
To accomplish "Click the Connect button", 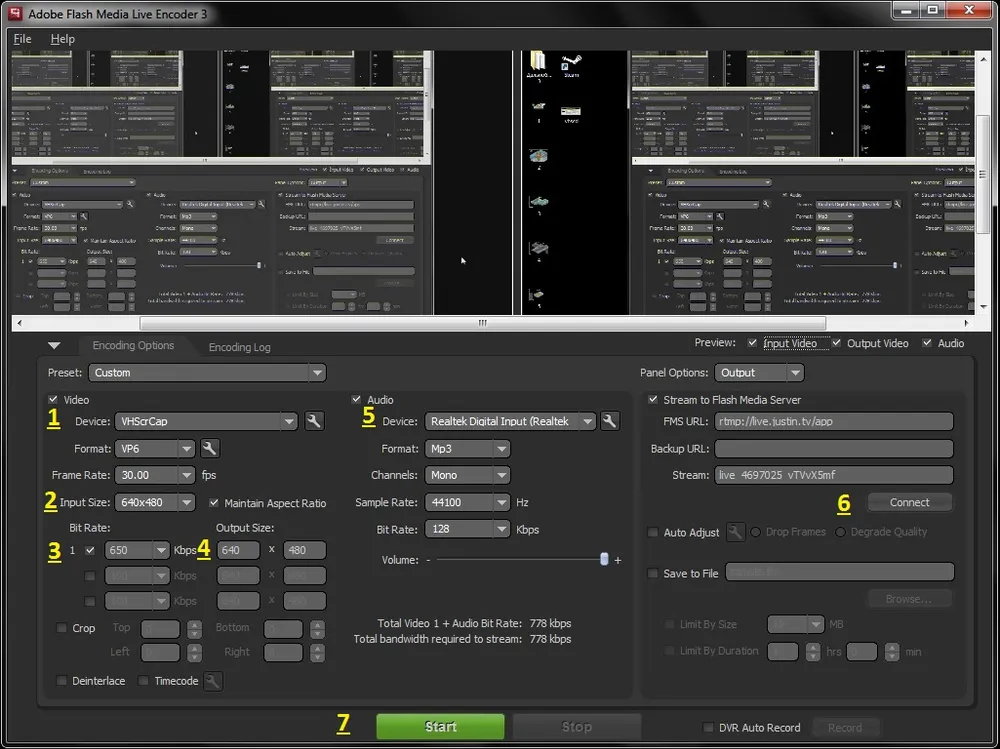I will coord(909,503).
